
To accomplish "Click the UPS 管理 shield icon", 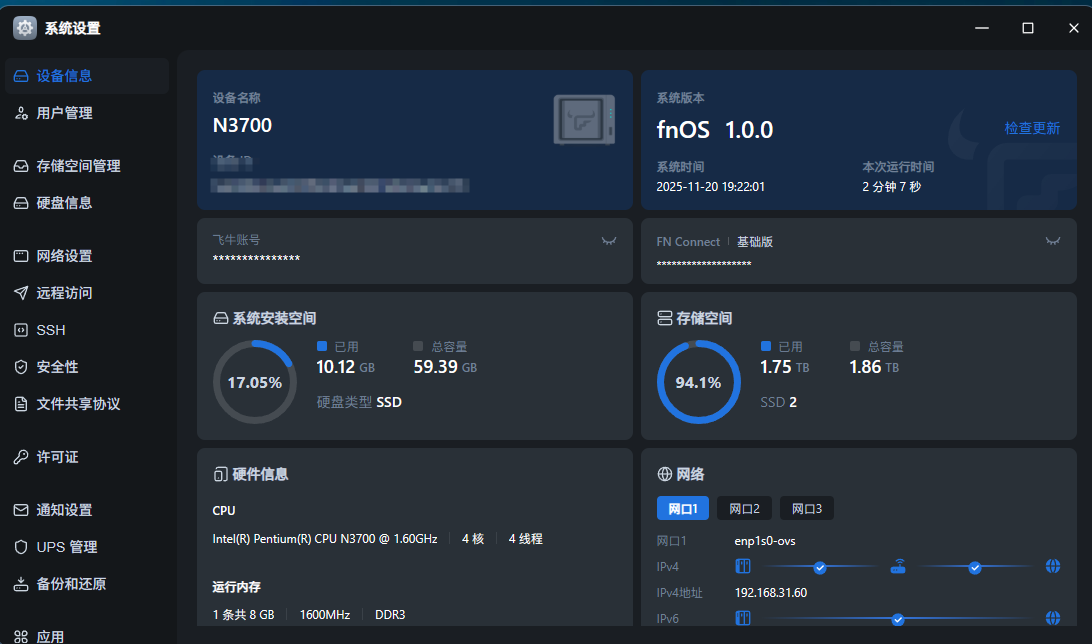I will coord(21,547).
